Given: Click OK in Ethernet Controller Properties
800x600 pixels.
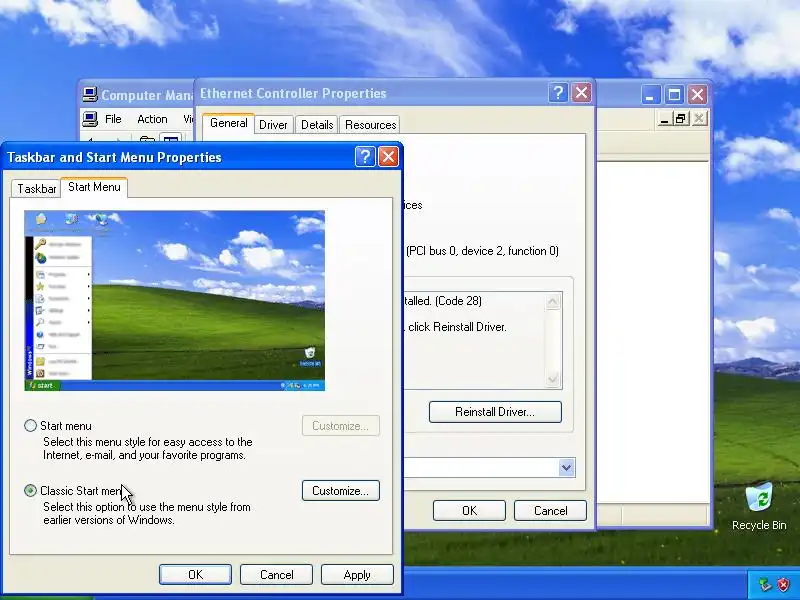Looking at the screenshot, I should (469, 511).
